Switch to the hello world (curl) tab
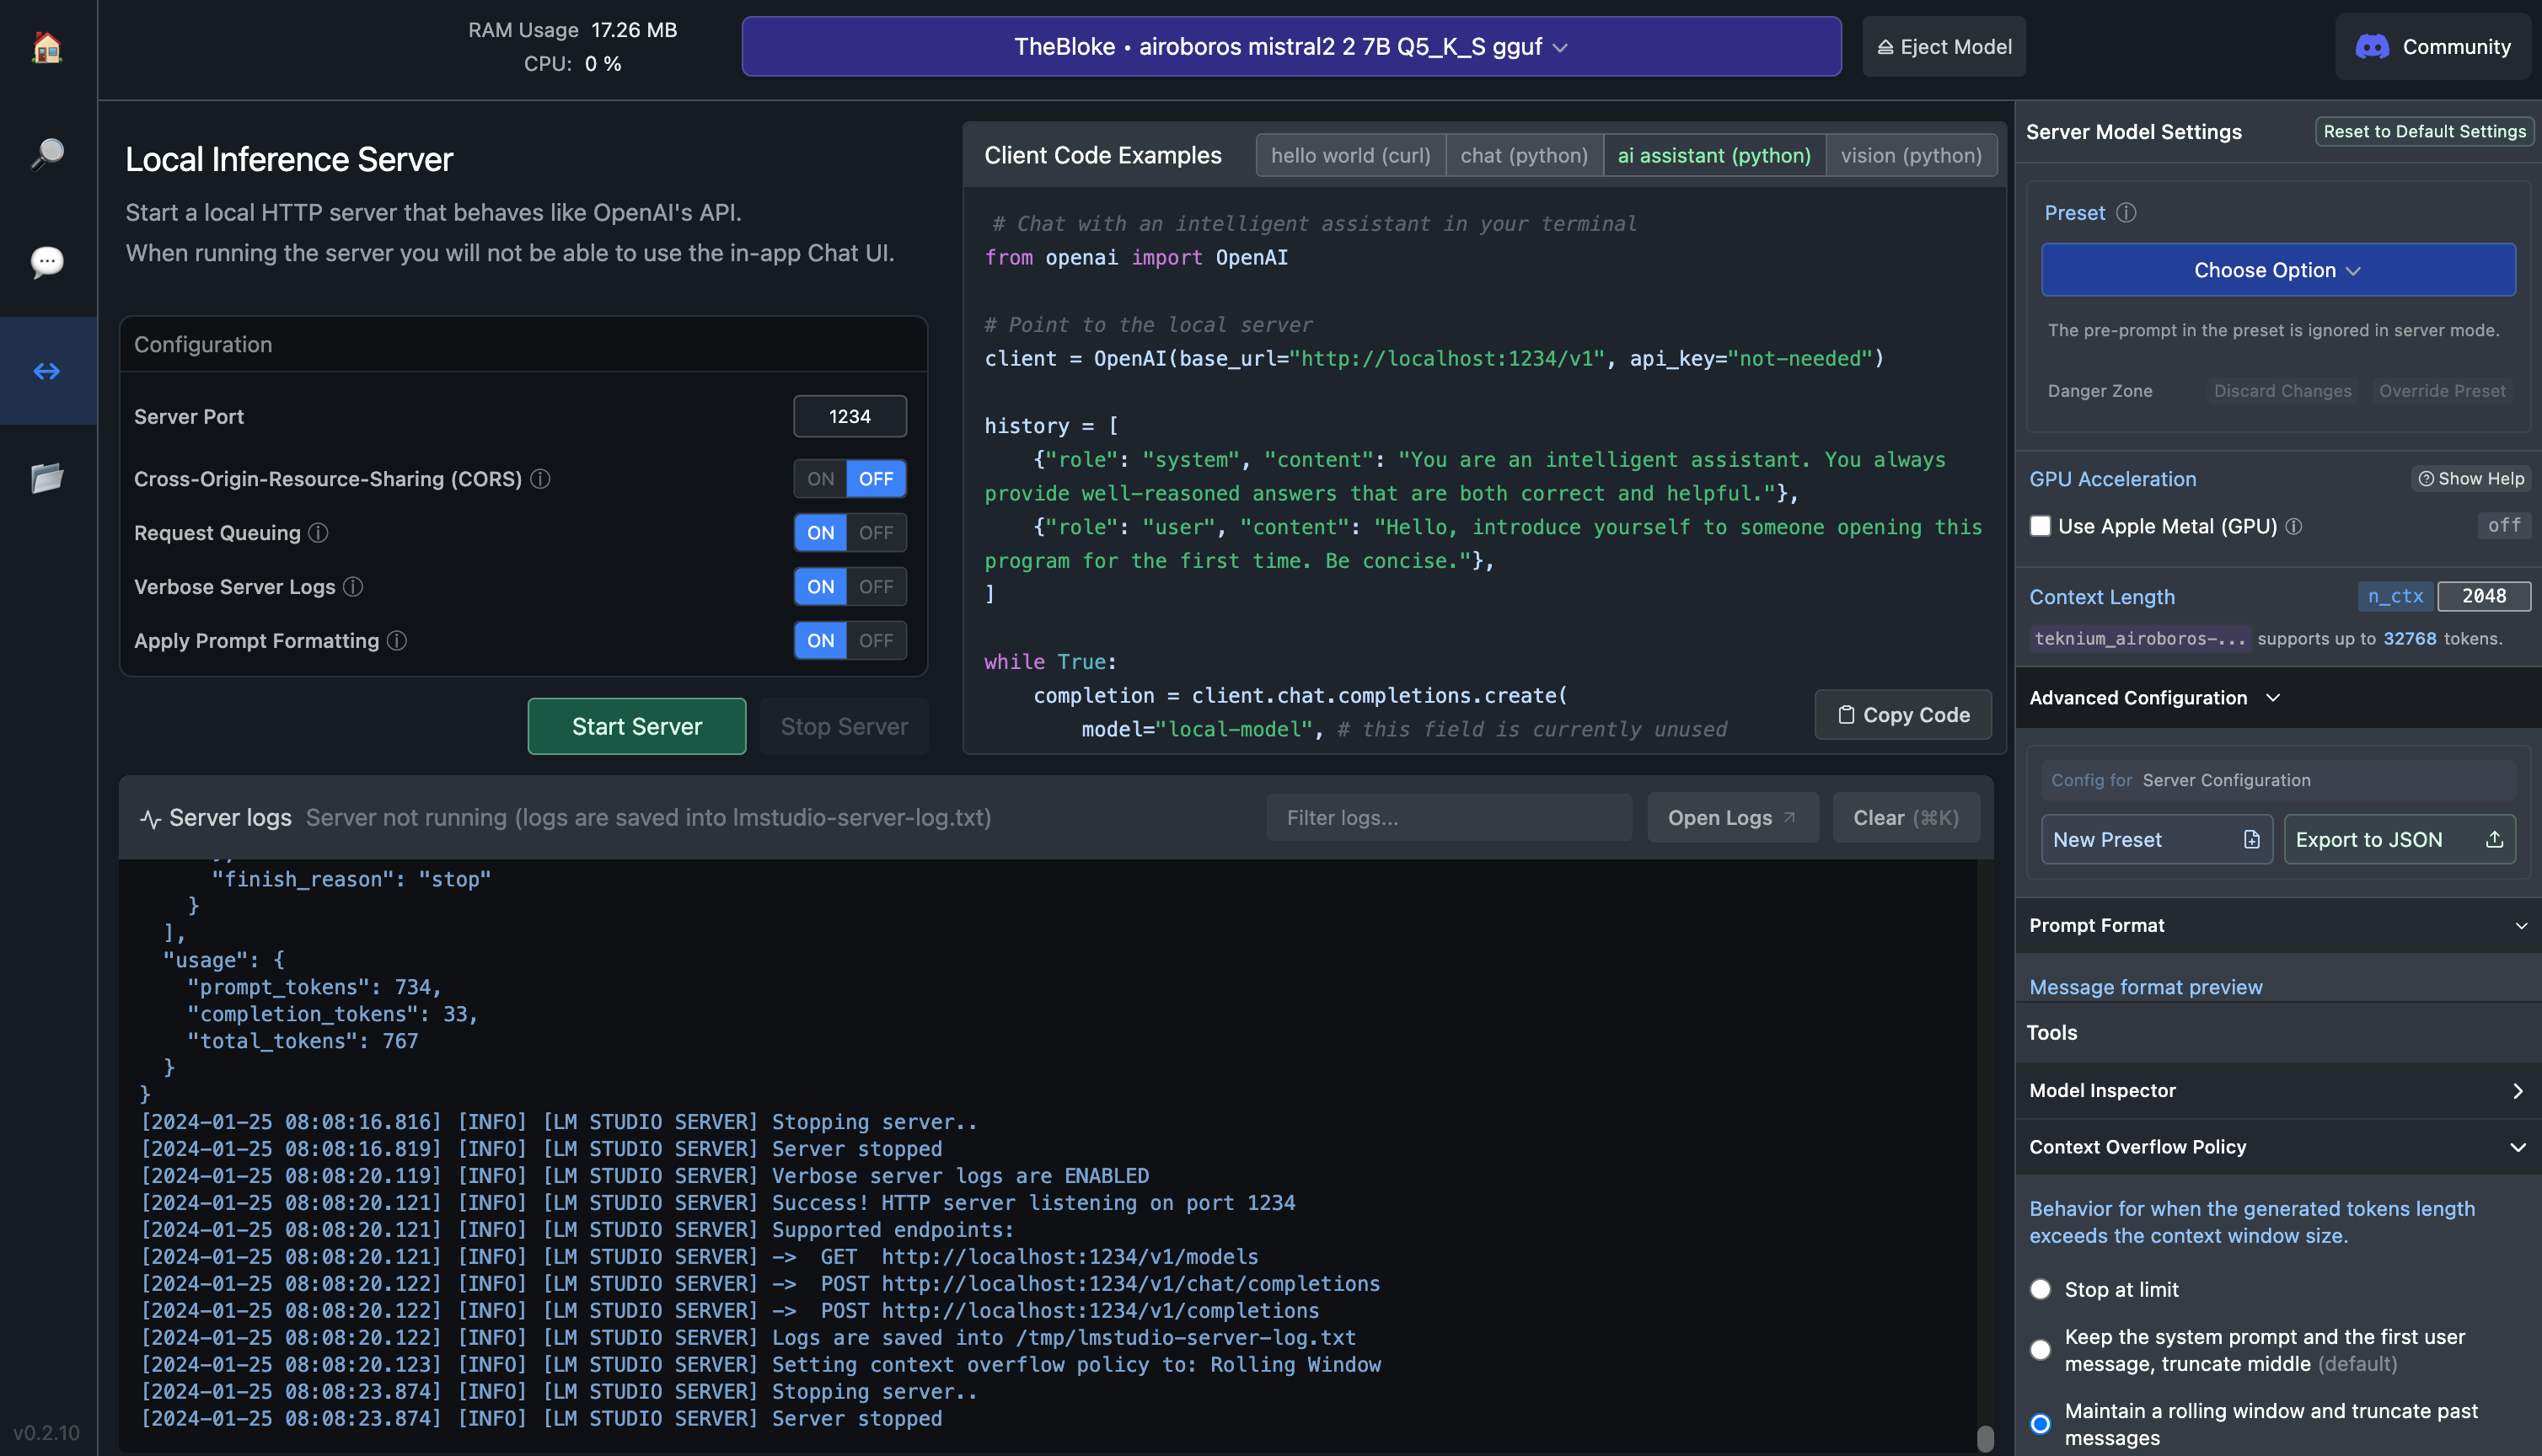The image size is (2542, 1456). pos(1350,156)
